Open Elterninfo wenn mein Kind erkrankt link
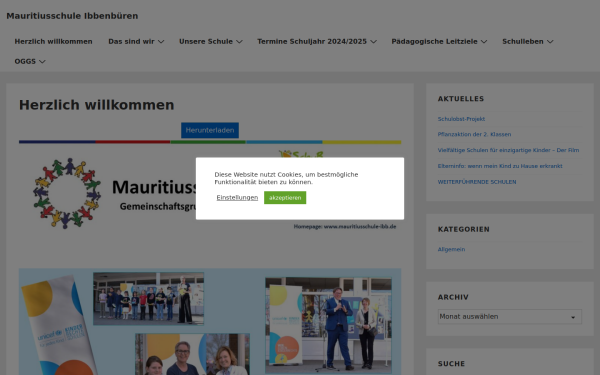The height and width of the screenshot is (375, 600). [x=500, y=166]
